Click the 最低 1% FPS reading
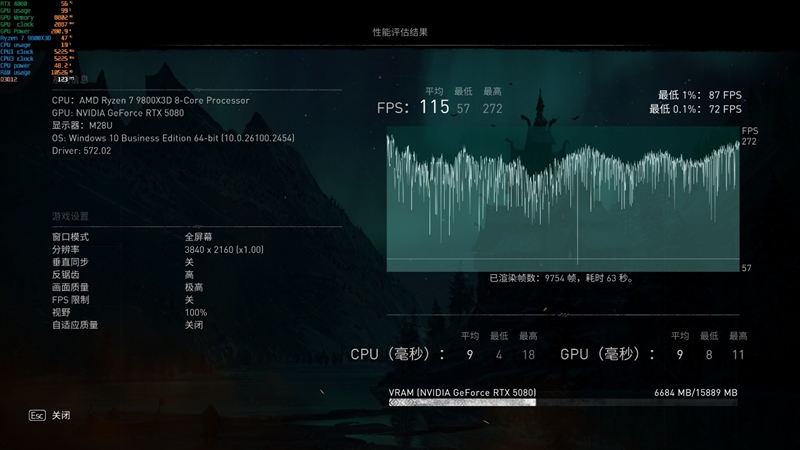The height and width of the screenshot is (450, 800). pyautogui.click(x=695, y=94)
